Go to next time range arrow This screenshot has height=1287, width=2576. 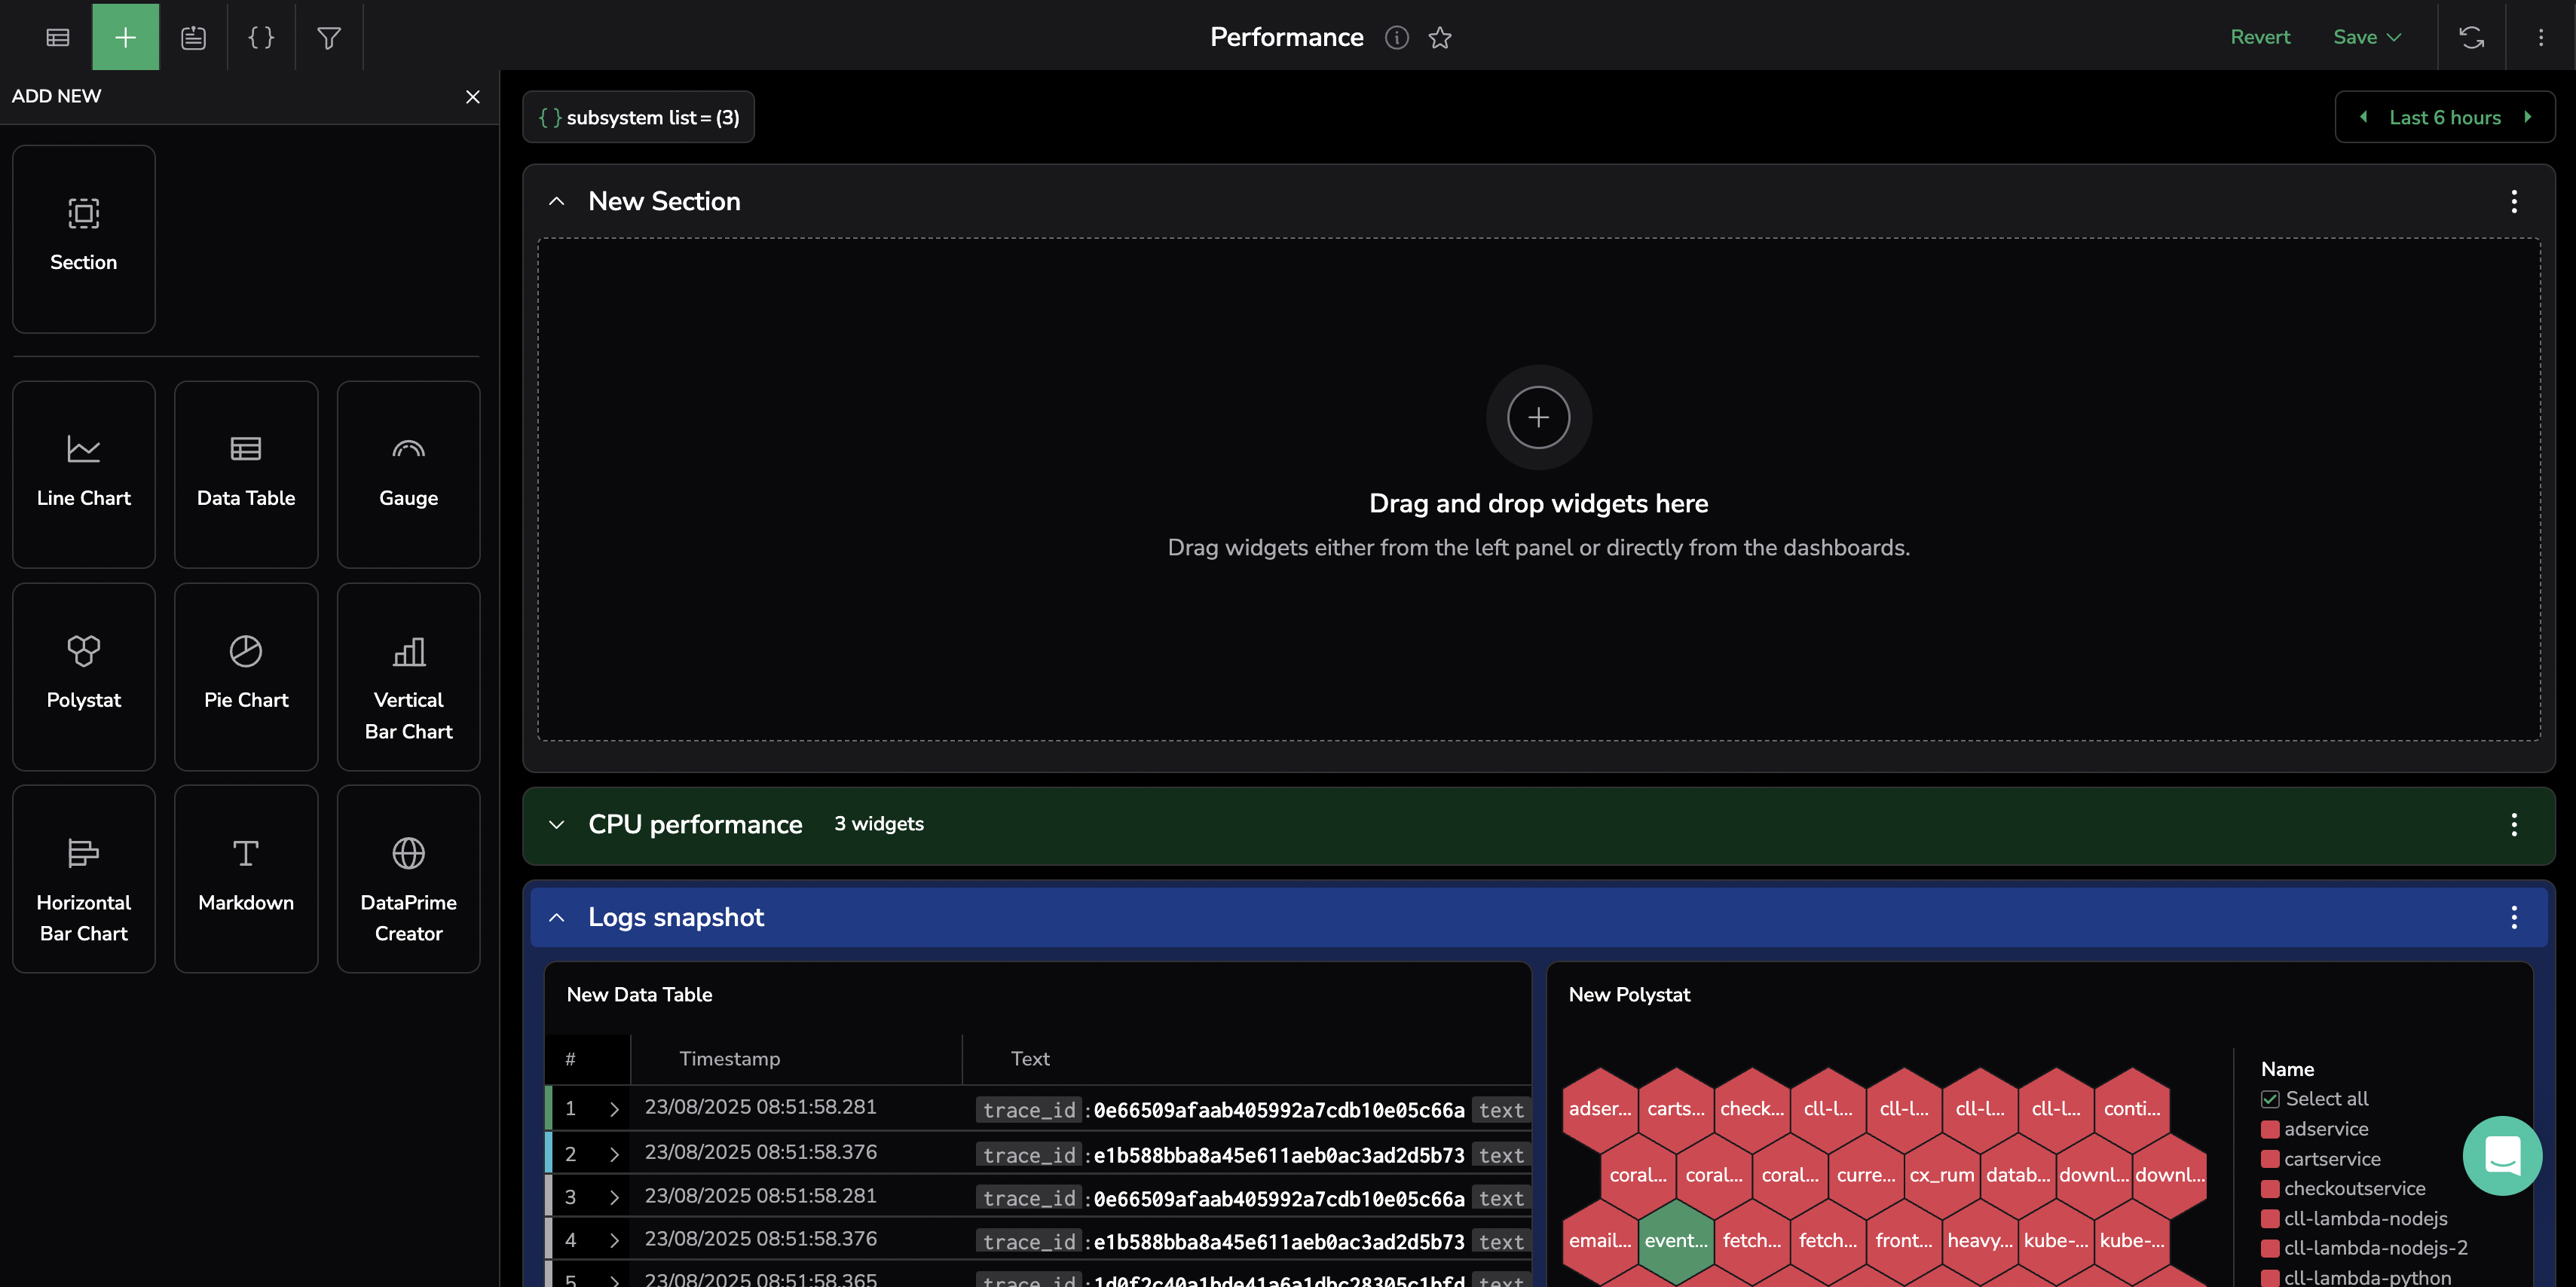tap(2527, 117)
